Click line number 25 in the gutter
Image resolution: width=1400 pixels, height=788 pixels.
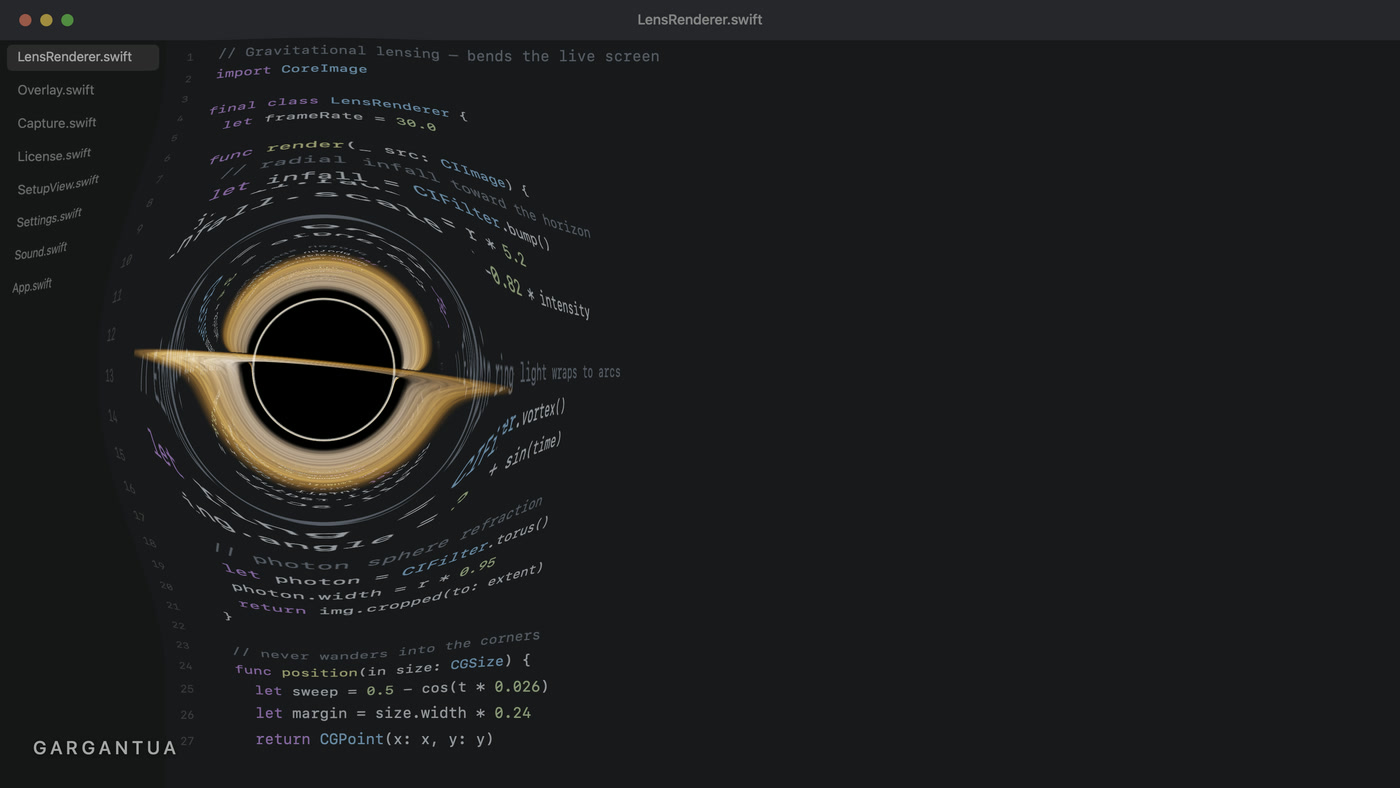[x=187, y=689]
